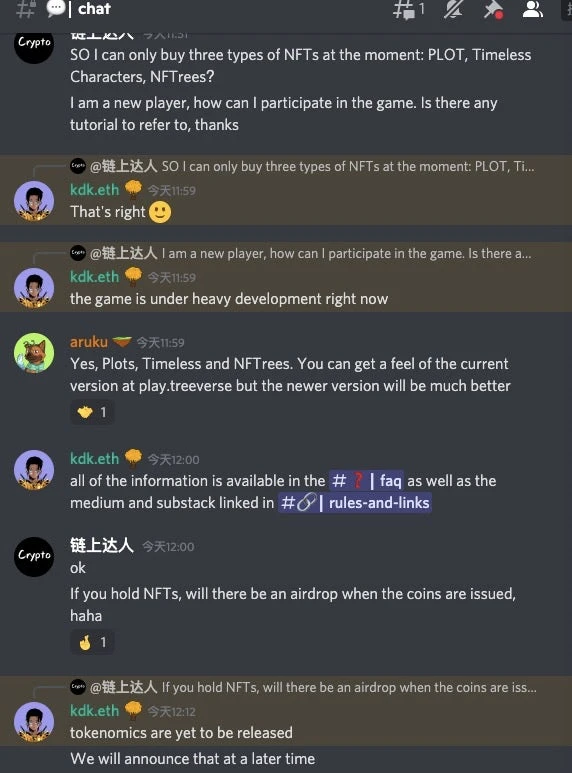Click the chat channel name in header
572x773 pixels.
[x=94, y=9]
